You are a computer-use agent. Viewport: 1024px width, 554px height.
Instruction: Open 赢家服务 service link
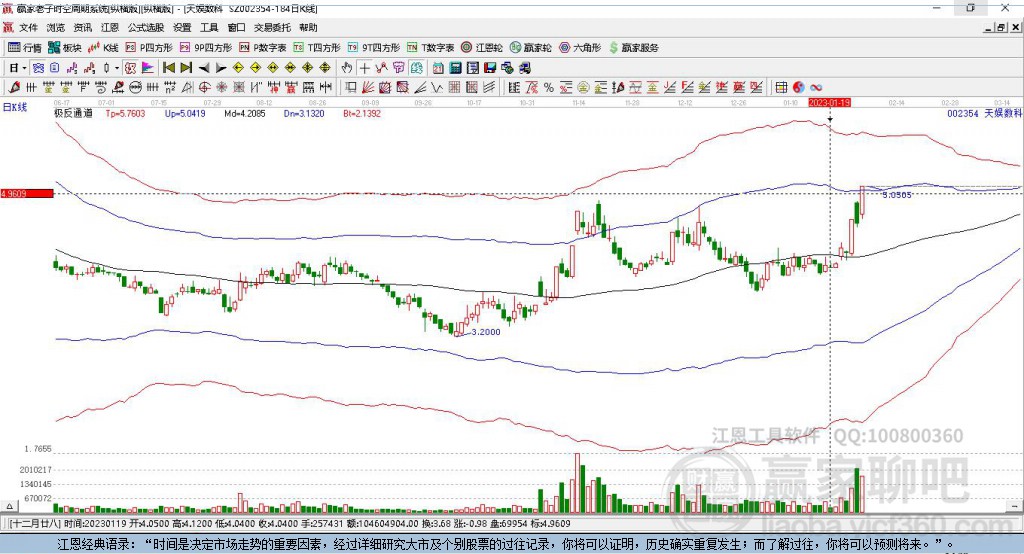pos(633,48)
